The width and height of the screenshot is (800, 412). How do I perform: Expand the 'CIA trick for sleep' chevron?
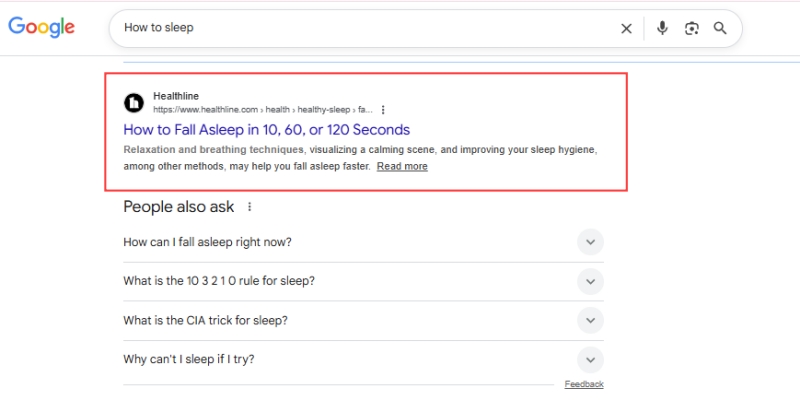point(590,320)
